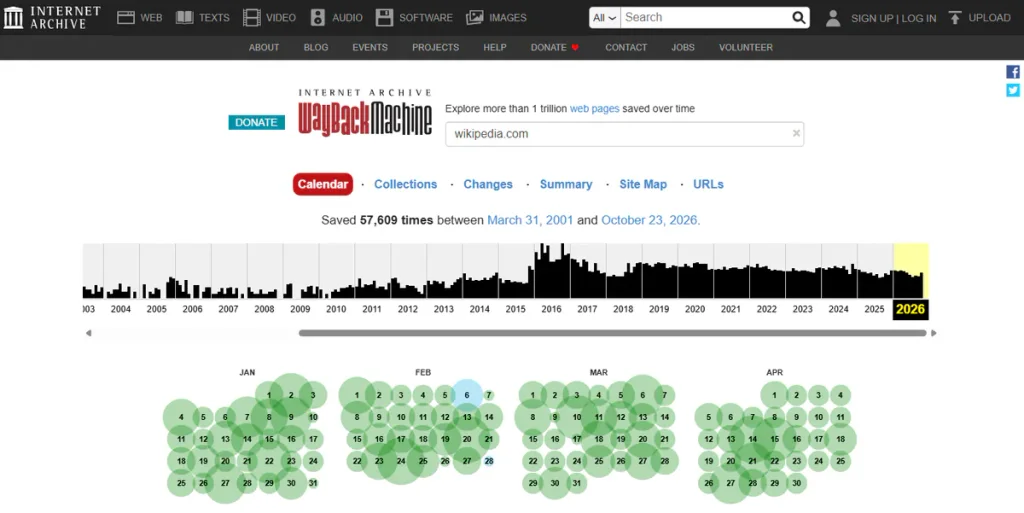The width and height of the screenshot is (1024, 513).
Task: Open the Software floppy disk icon
Action: [x=384, y=18]
